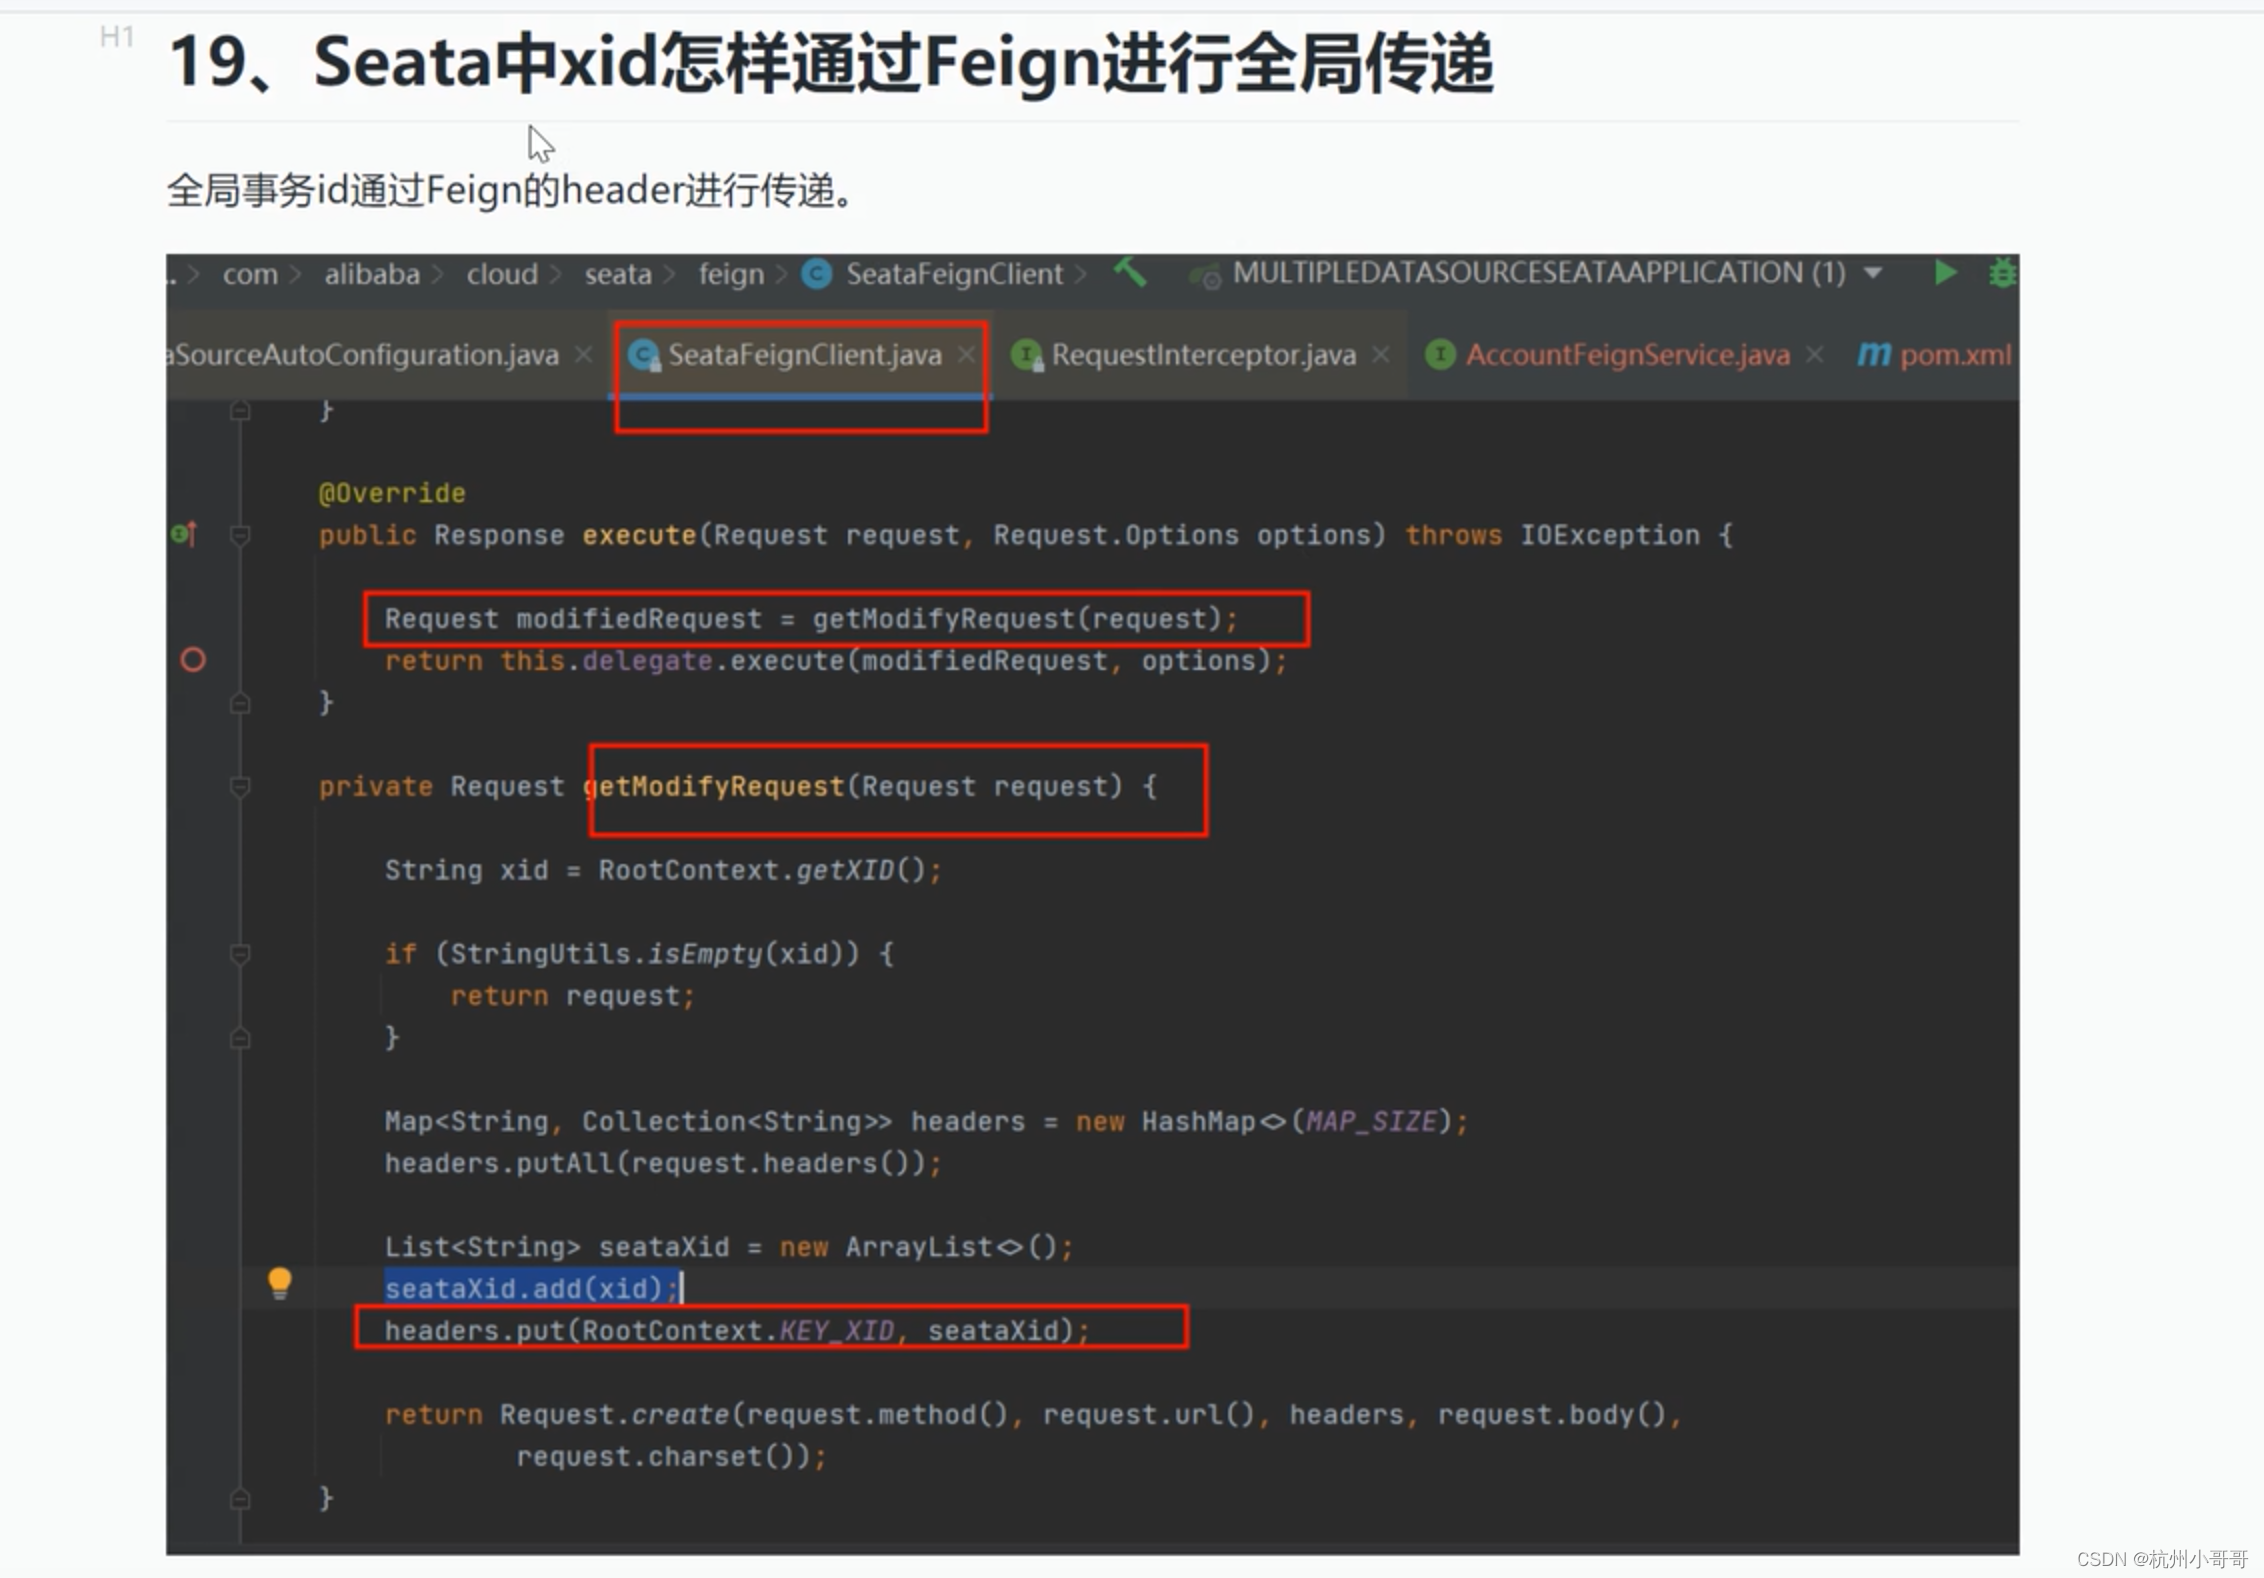
Task: Click the green Debug bug icon
Action: pyautogui.click(x=2001, y=273)
